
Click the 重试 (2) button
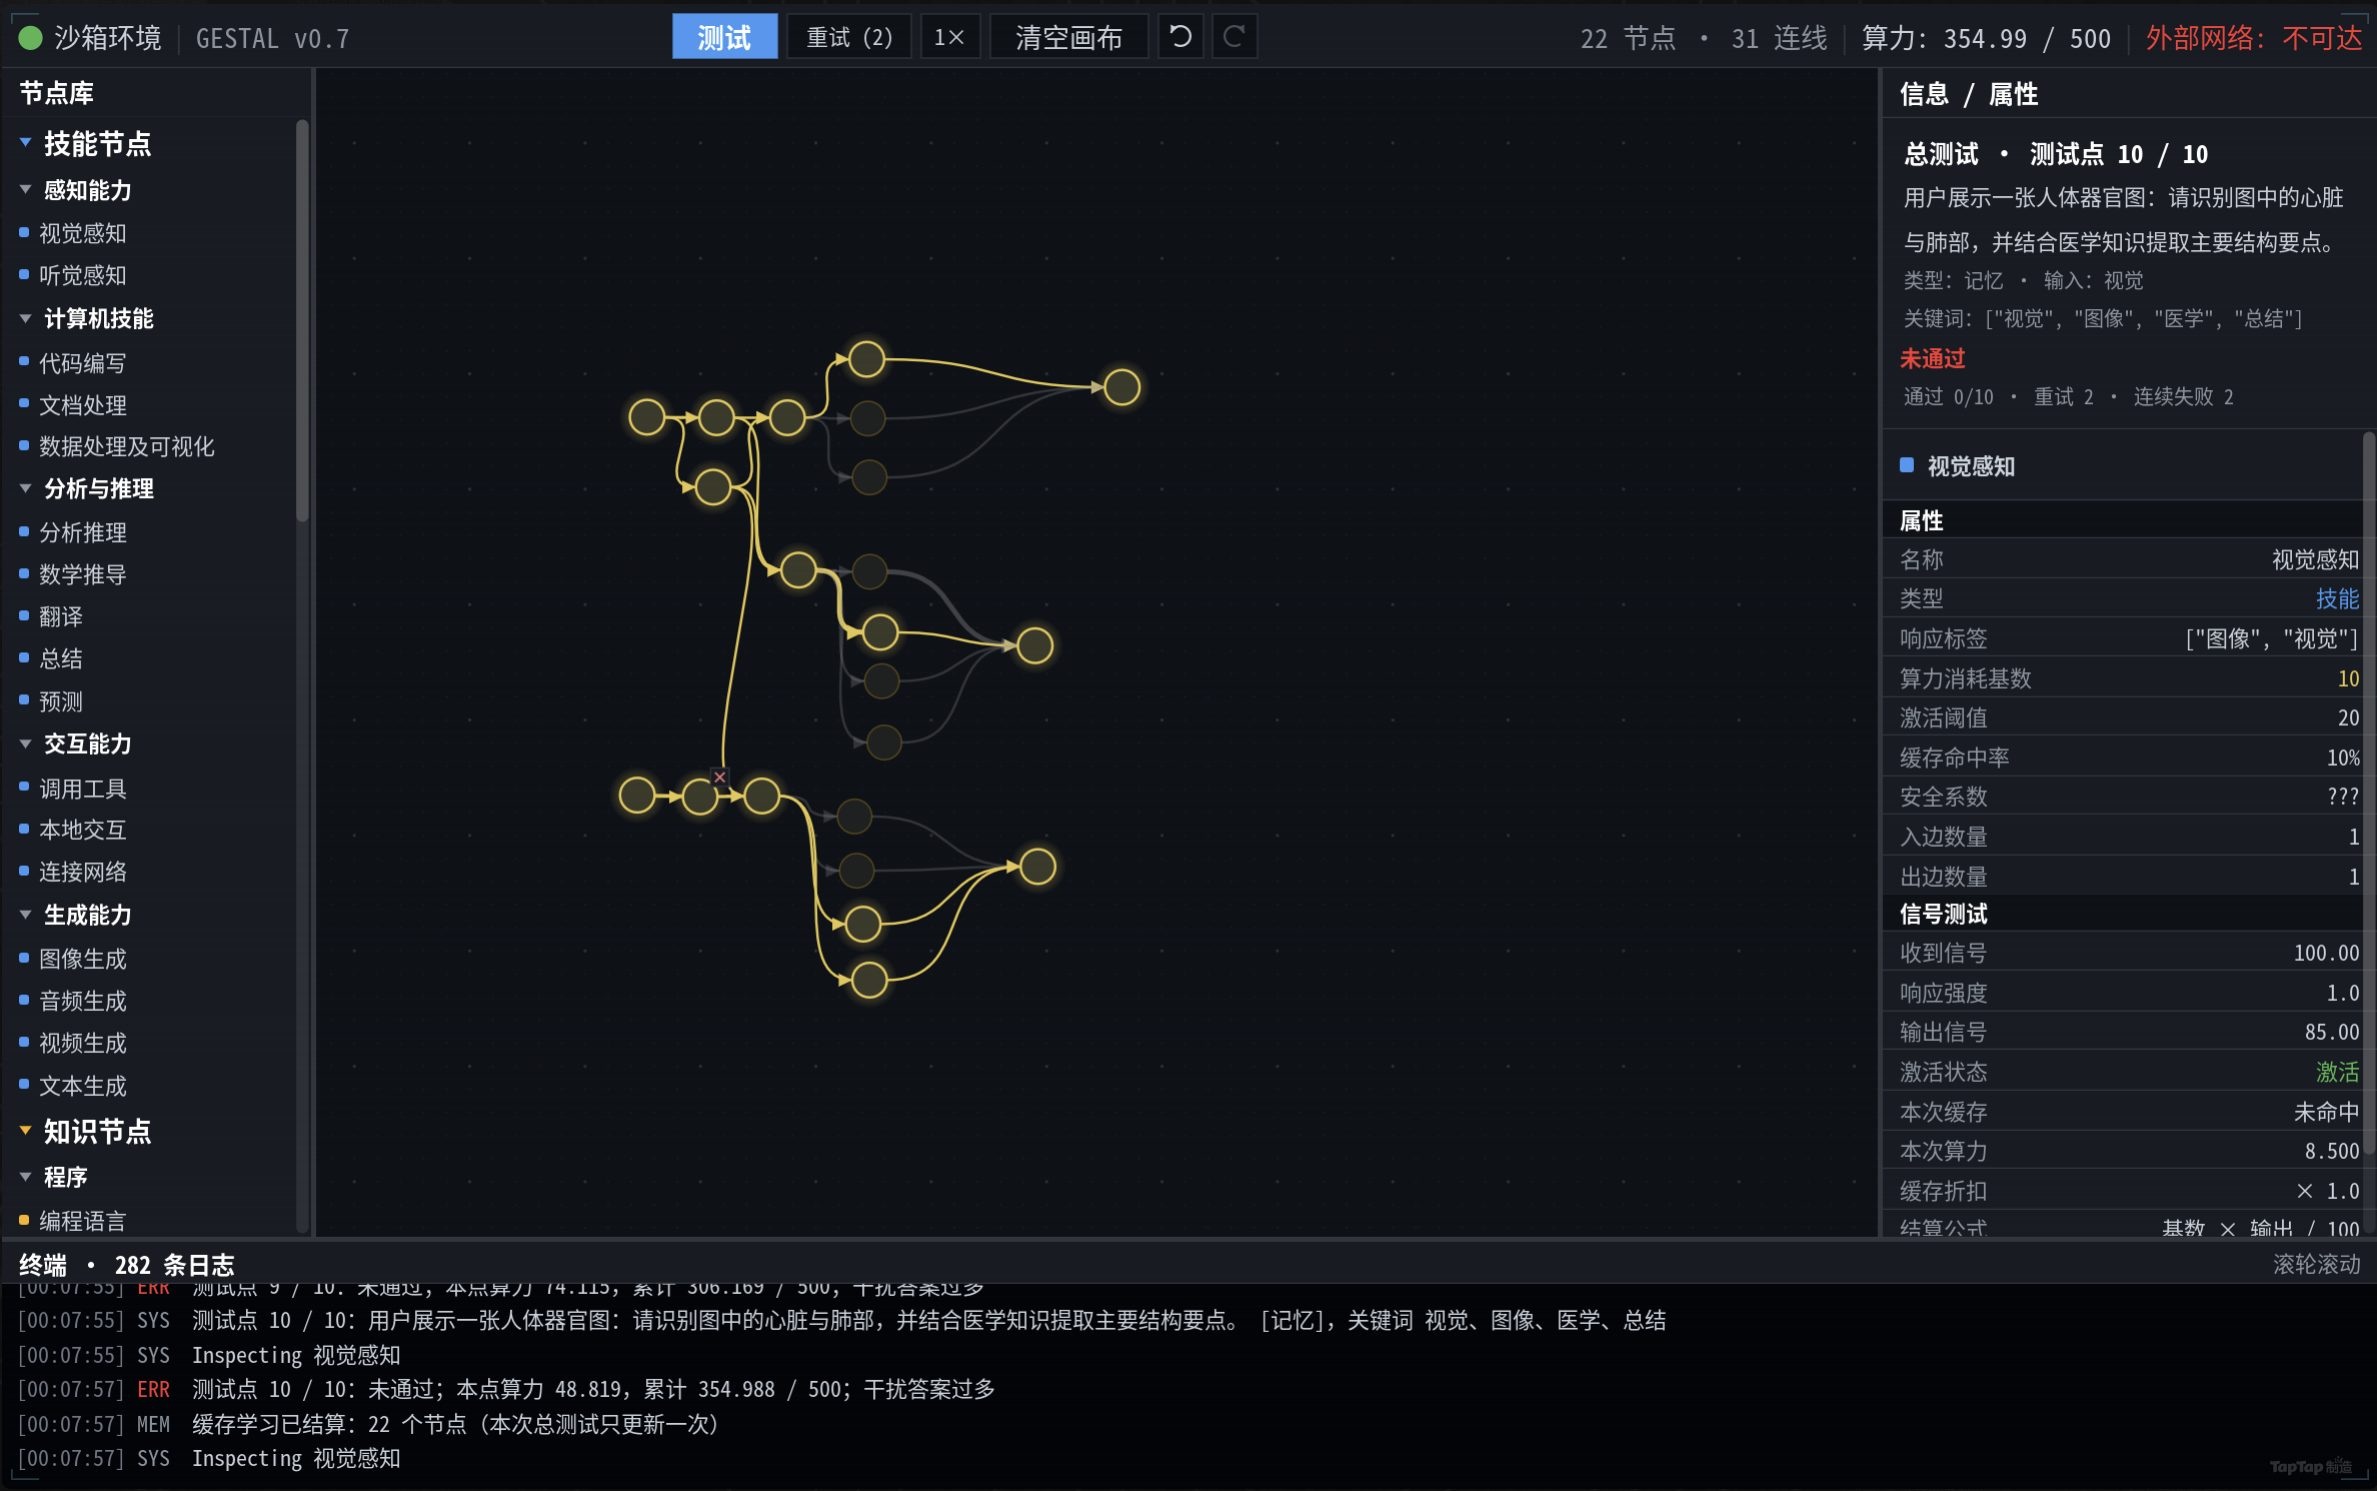tap(848, 37)
